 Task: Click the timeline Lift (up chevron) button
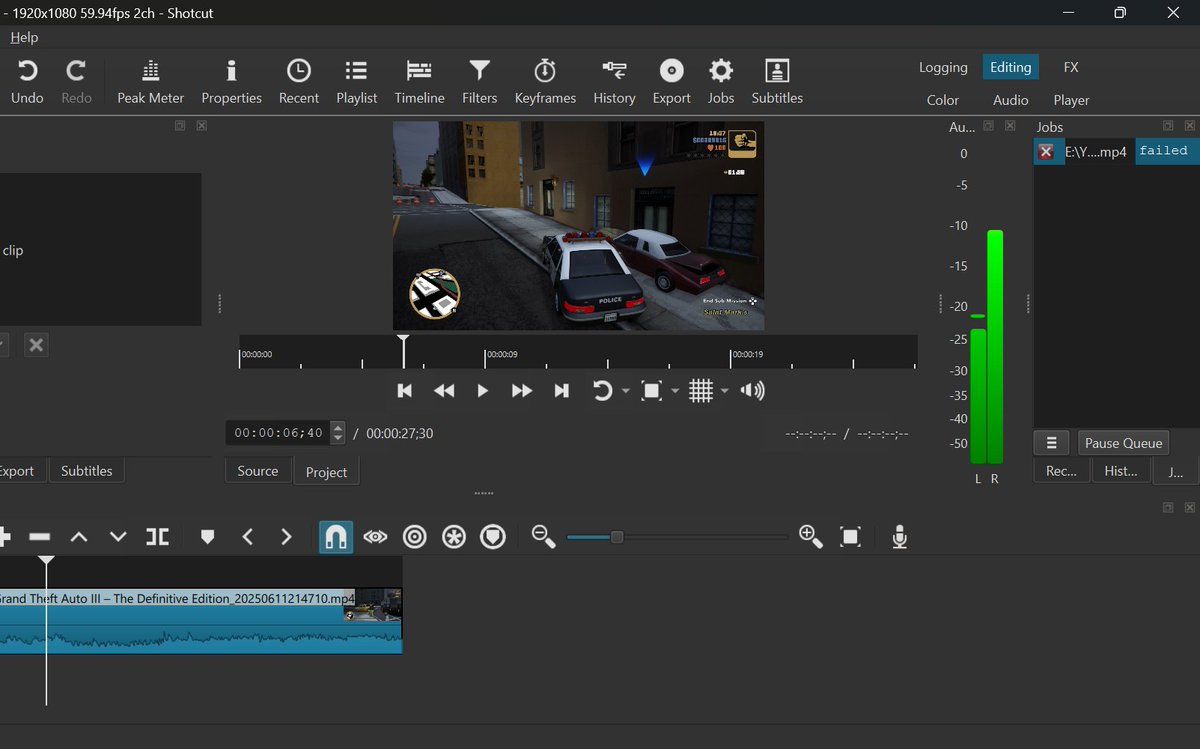(x=79, y=537)
